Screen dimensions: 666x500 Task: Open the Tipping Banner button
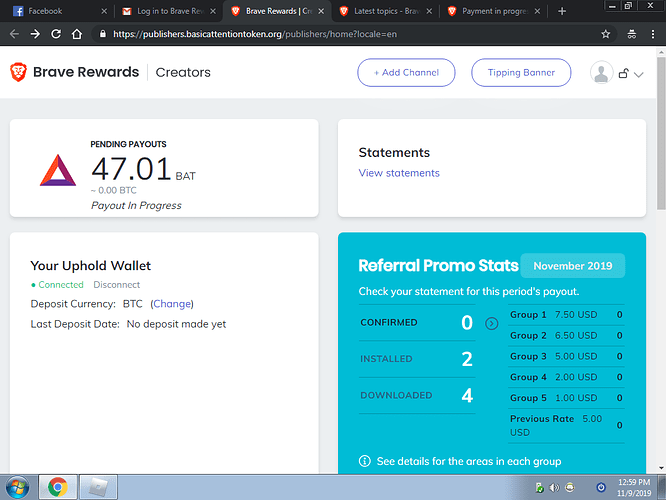[521, 73]
